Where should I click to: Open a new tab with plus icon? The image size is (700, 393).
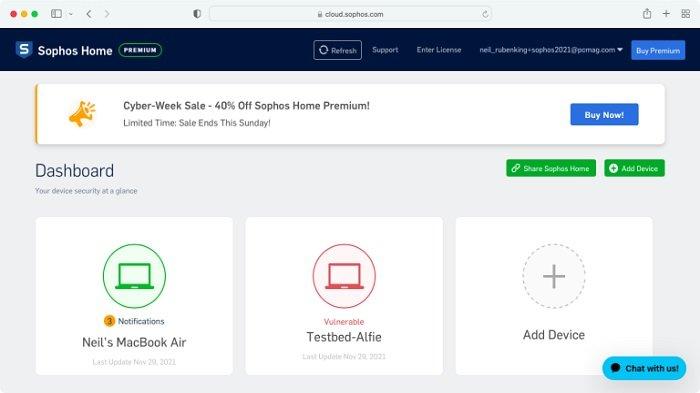tap(666, 14)
